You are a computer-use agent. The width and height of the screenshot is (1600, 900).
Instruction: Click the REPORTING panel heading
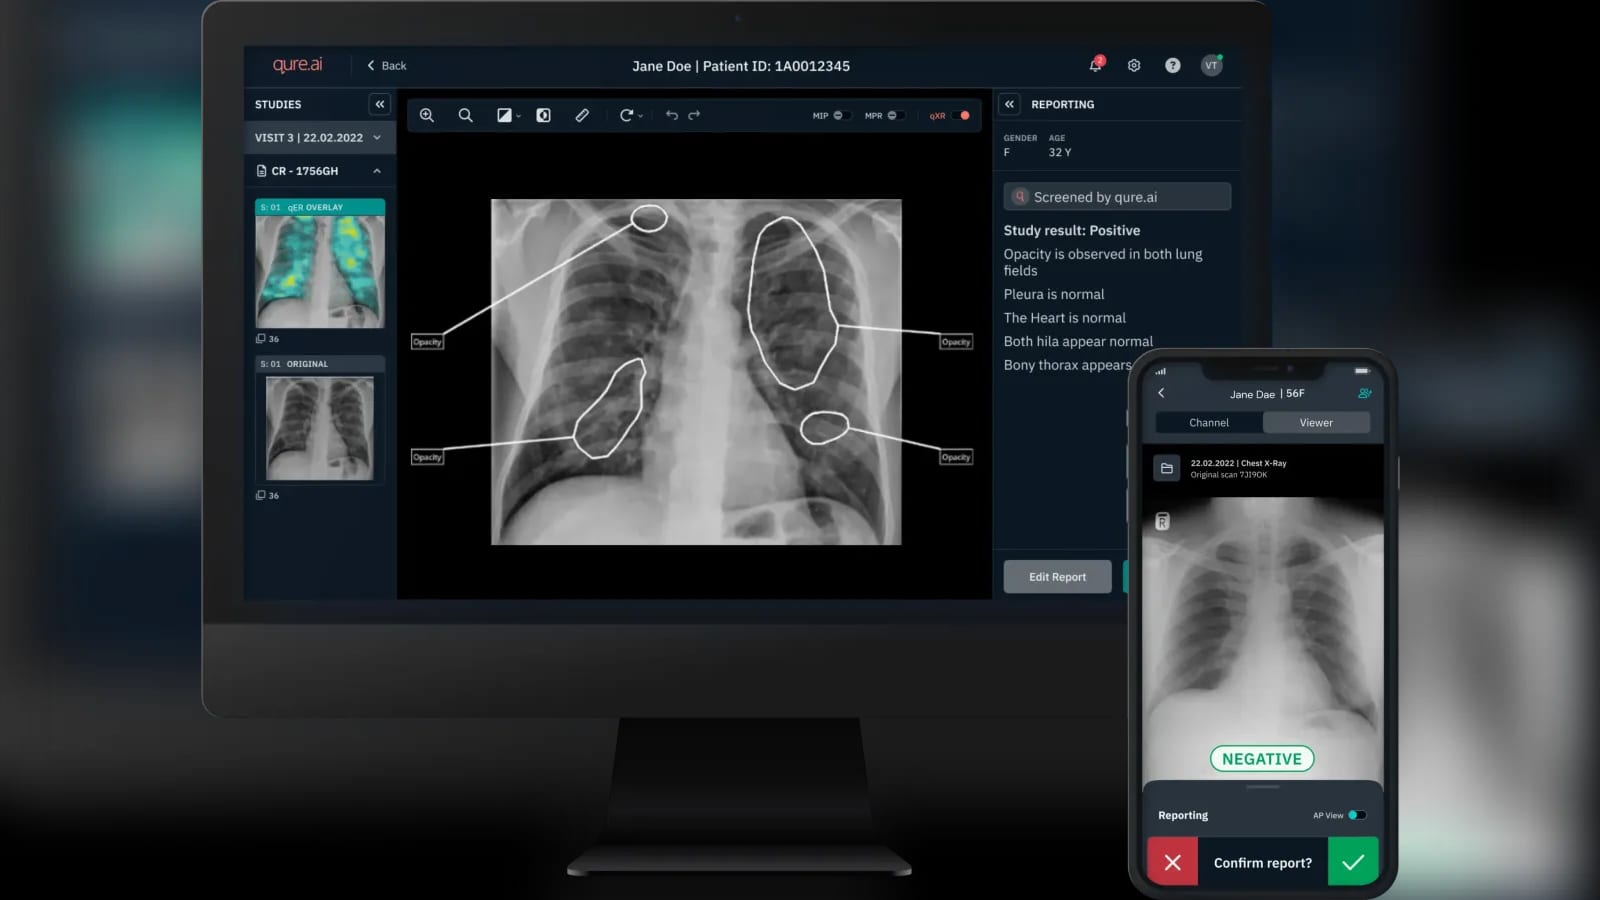1062,104
